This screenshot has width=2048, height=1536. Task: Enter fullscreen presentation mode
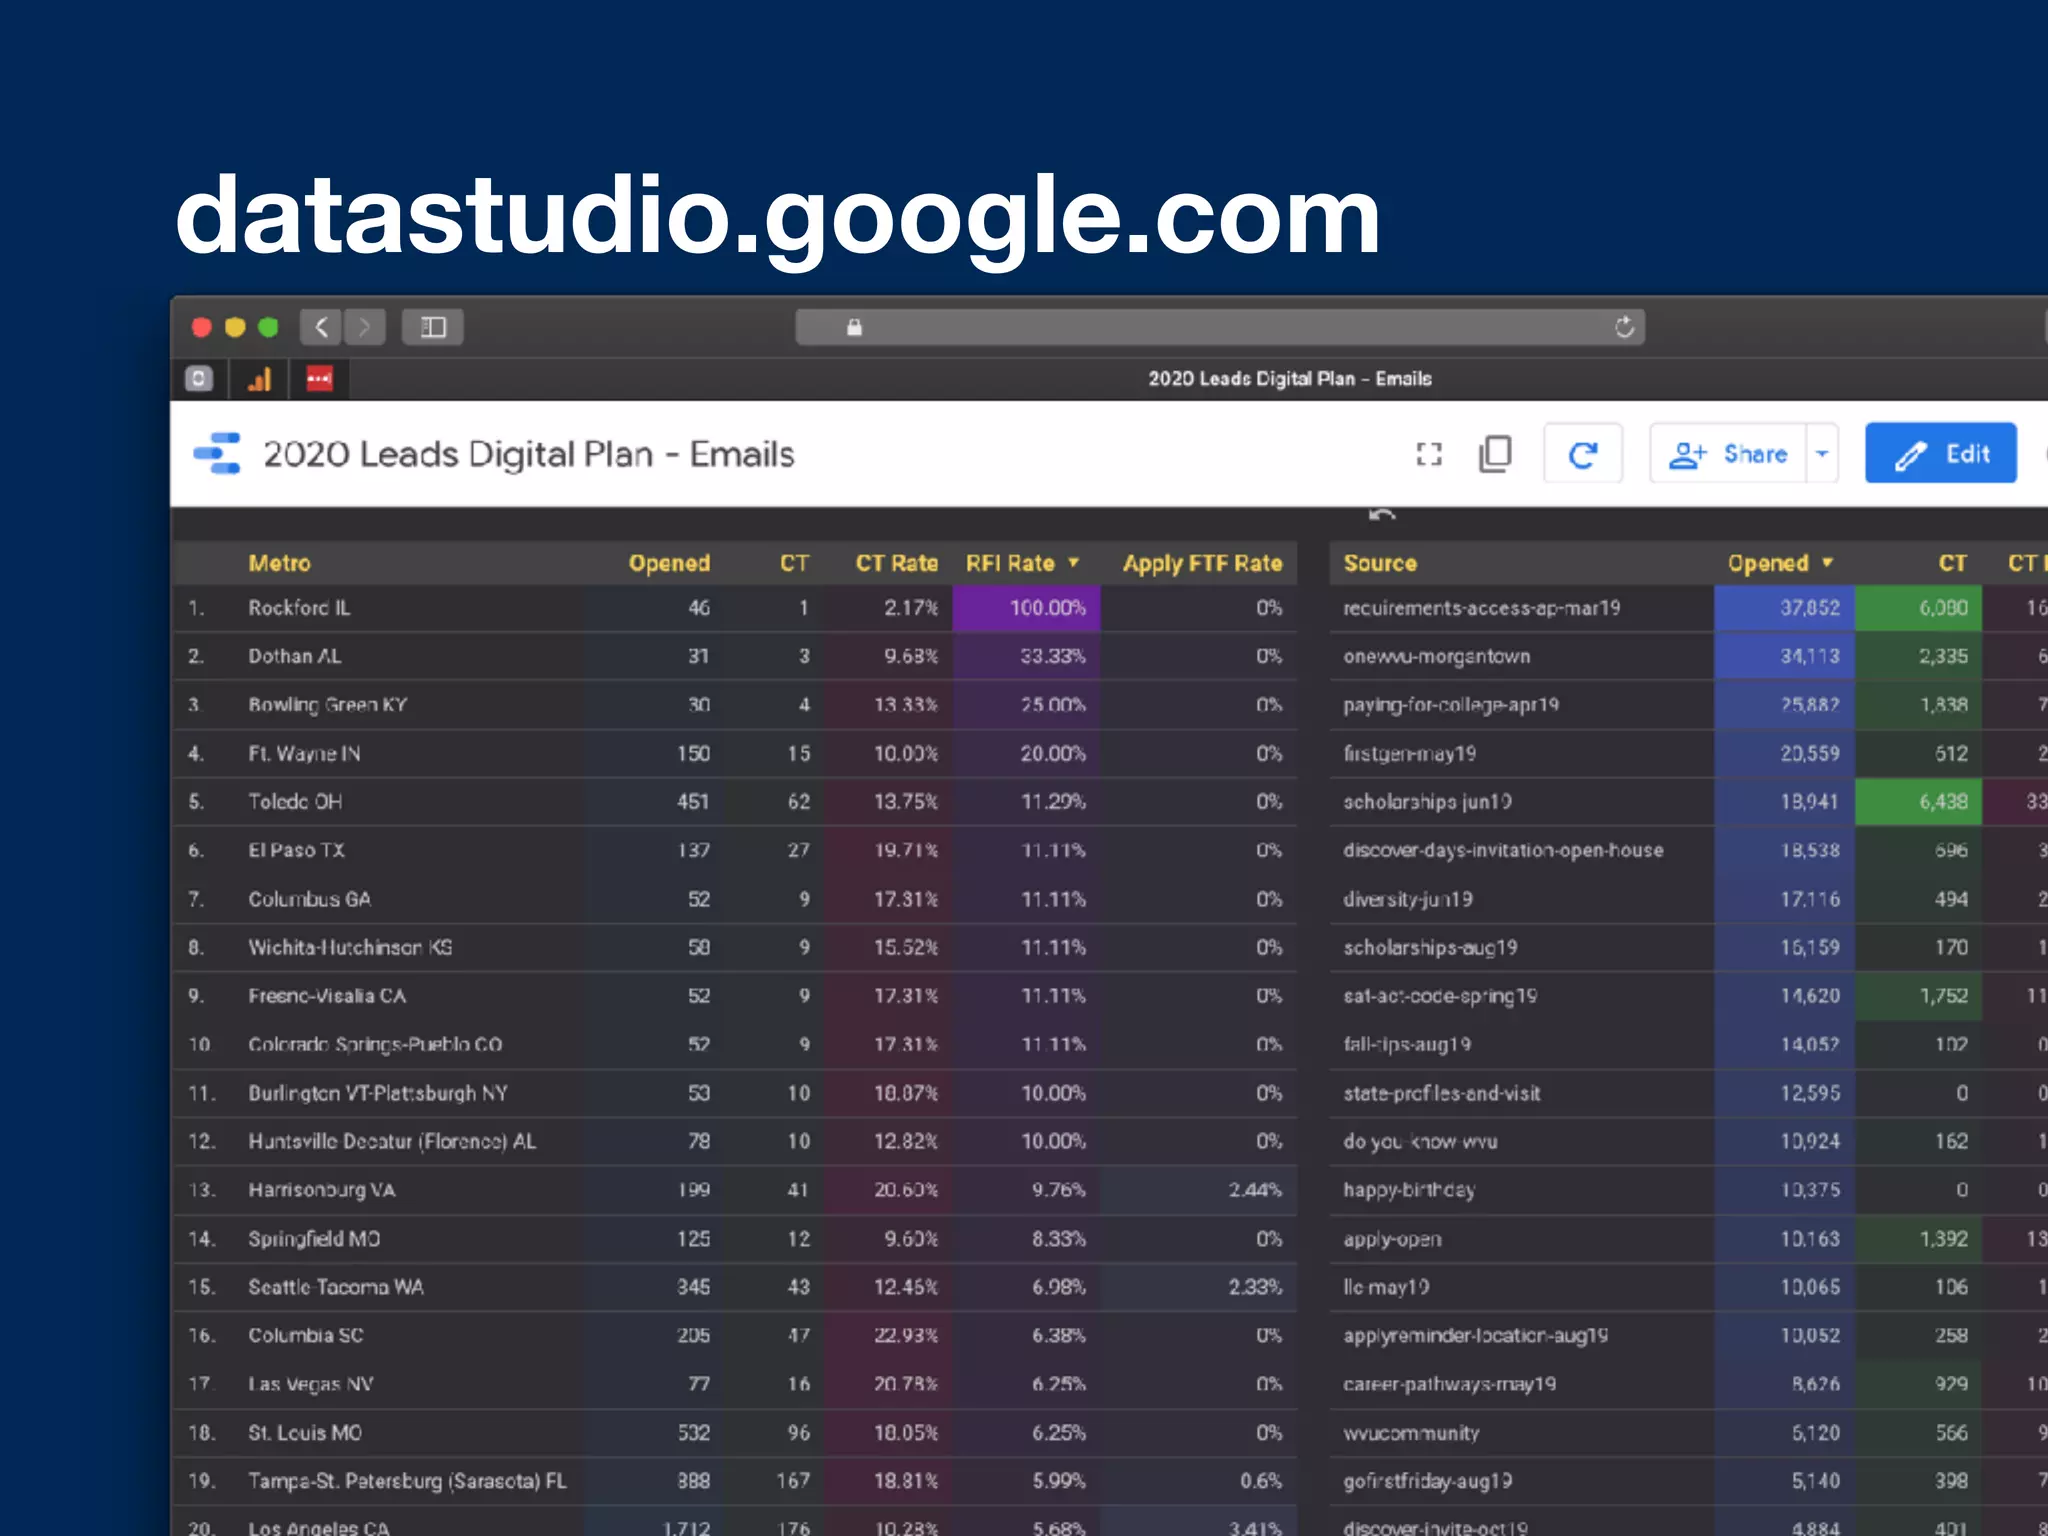tap(1429, 455)
